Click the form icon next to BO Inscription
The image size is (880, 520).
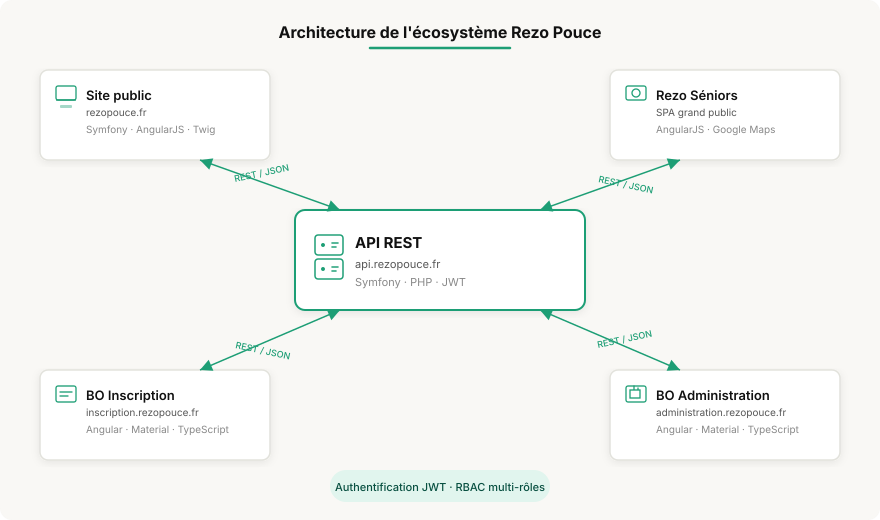65,394
